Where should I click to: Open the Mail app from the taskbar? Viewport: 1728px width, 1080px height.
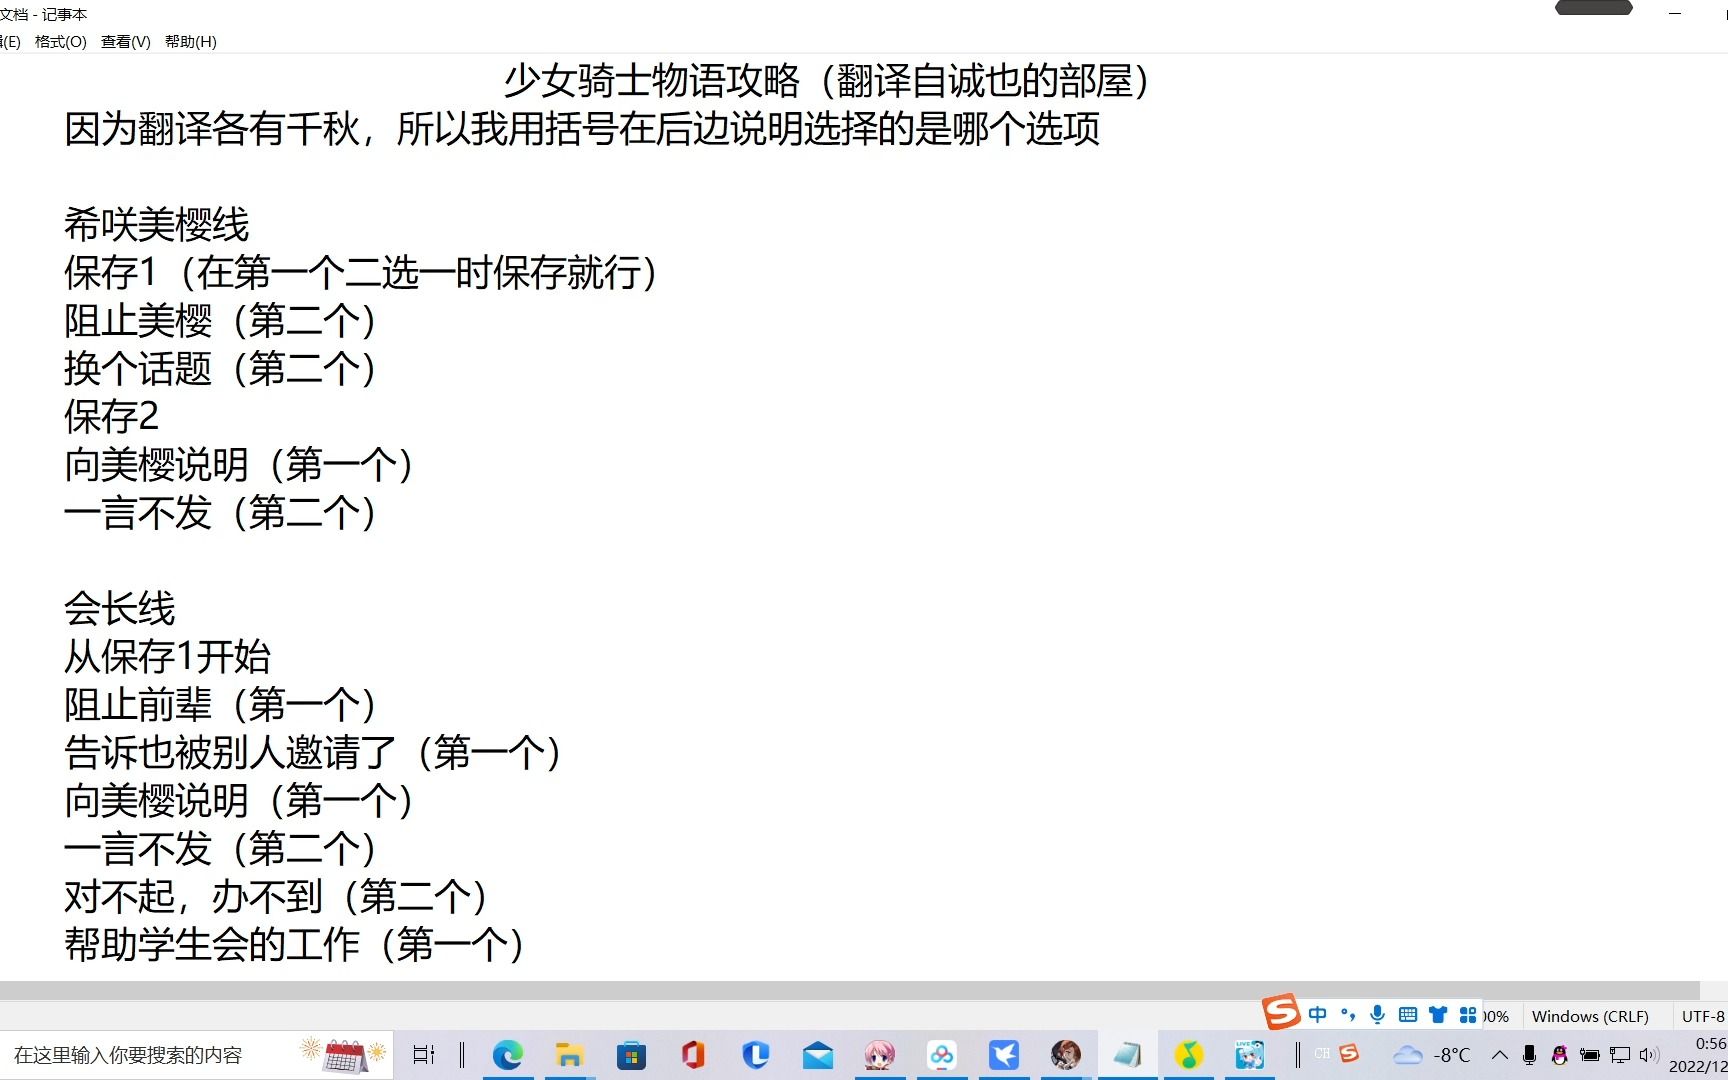(x=817, y=1055)
